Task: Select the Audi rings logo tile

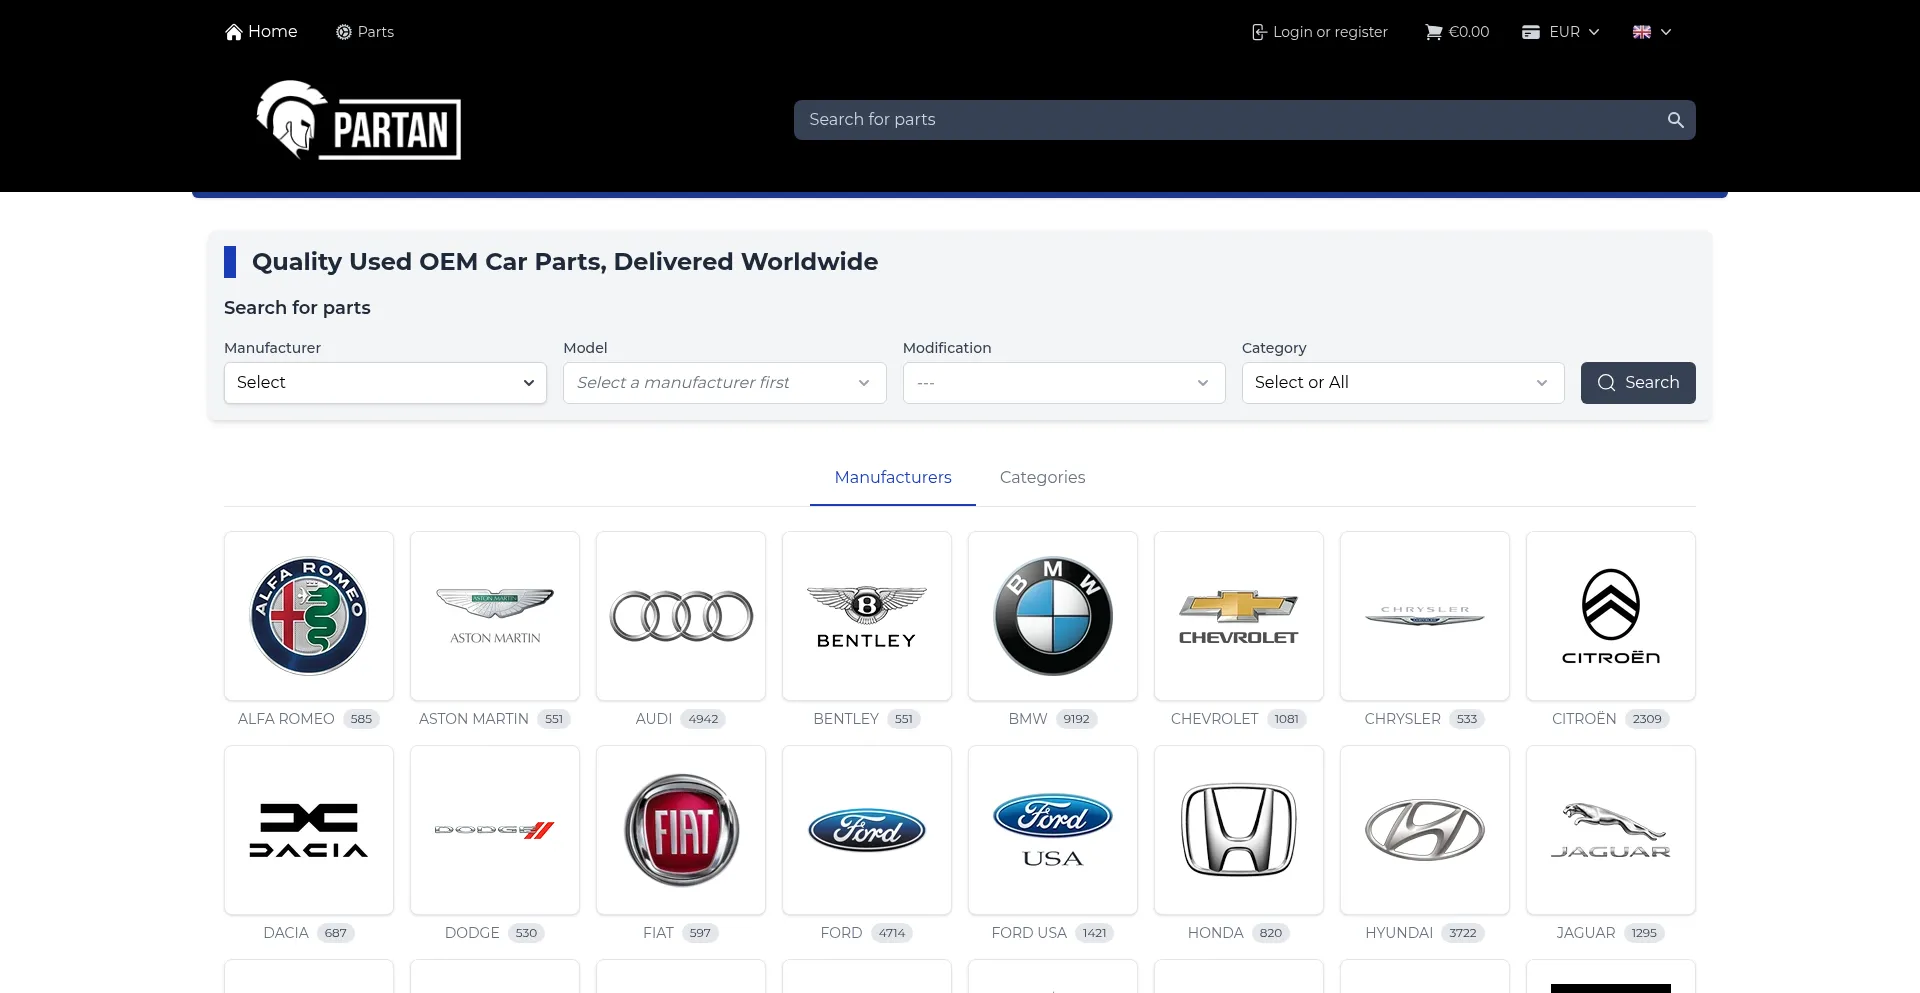Action: (x=681, y=616)
